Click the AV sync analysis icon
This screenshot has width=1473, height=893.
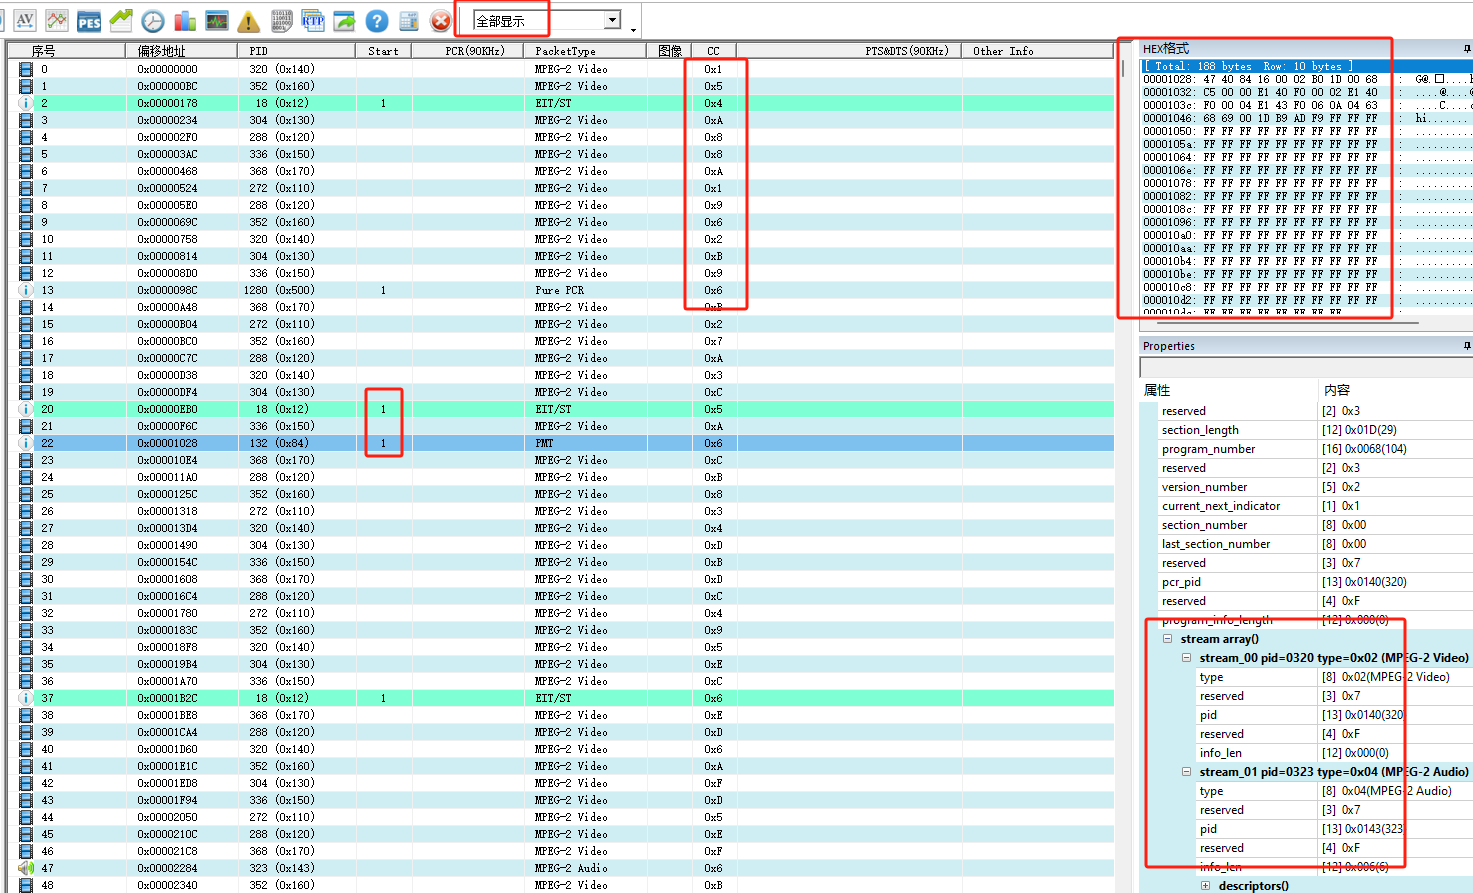point(25,20)
